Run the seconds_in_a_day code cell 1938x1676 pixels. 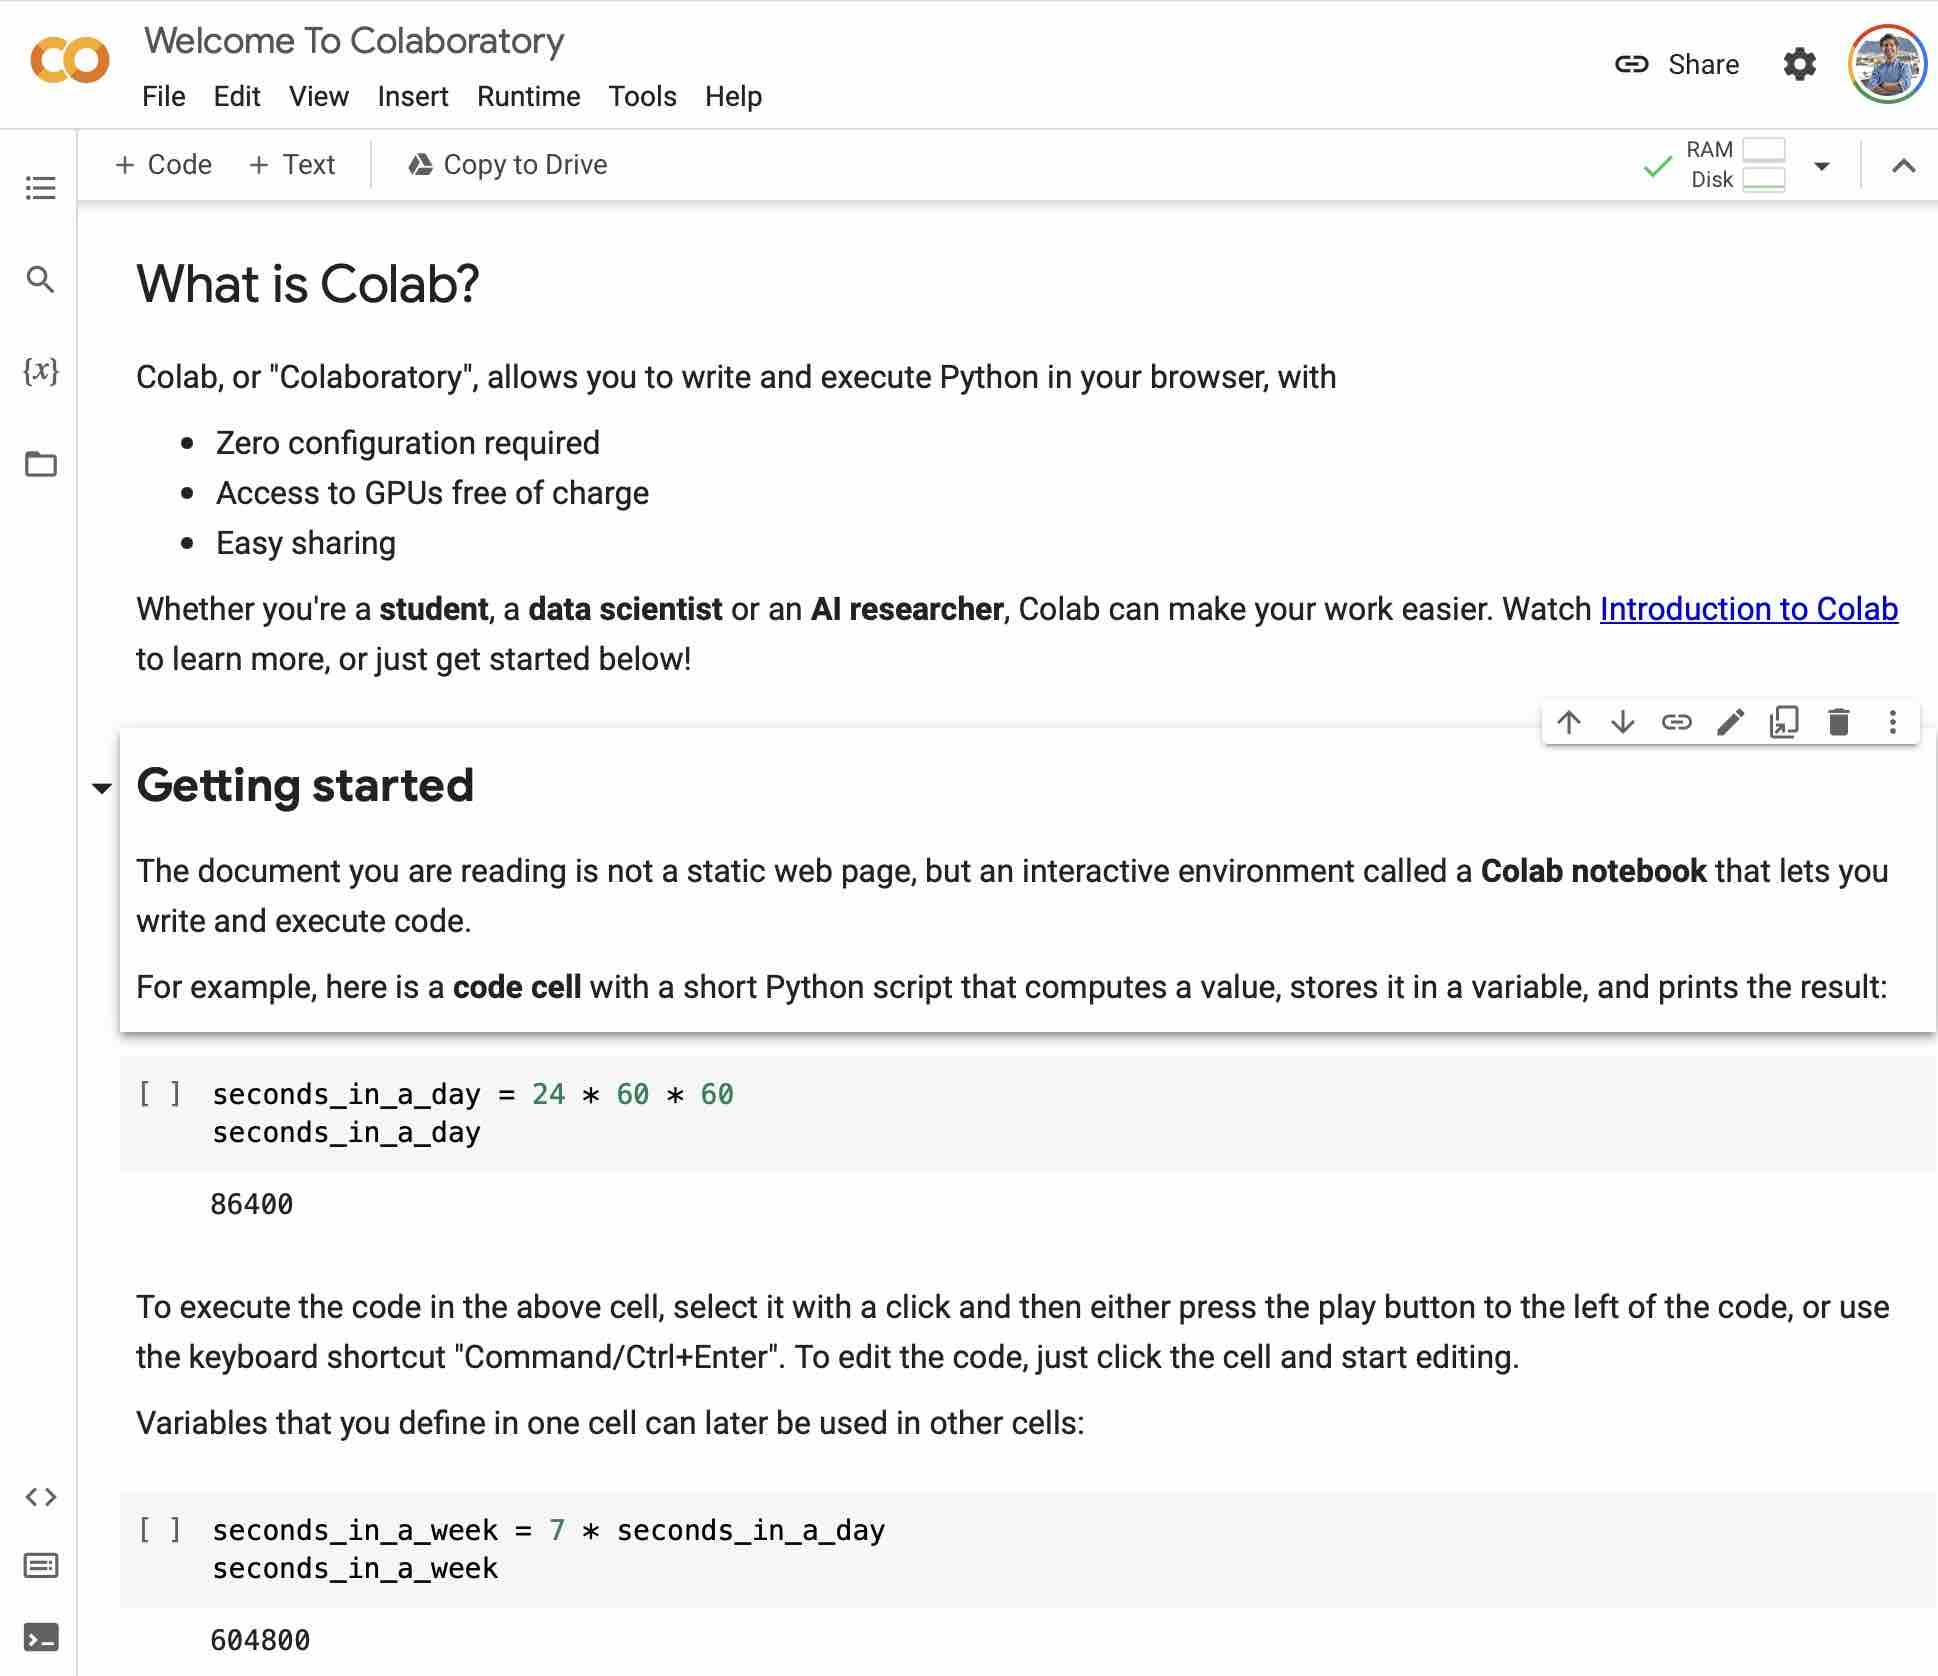point(160,1094)
